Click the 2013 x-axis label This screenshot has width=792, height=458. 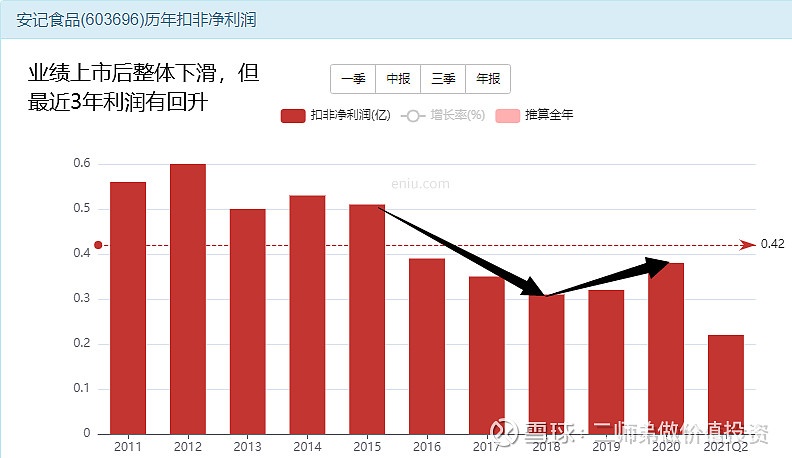point(248,447)
